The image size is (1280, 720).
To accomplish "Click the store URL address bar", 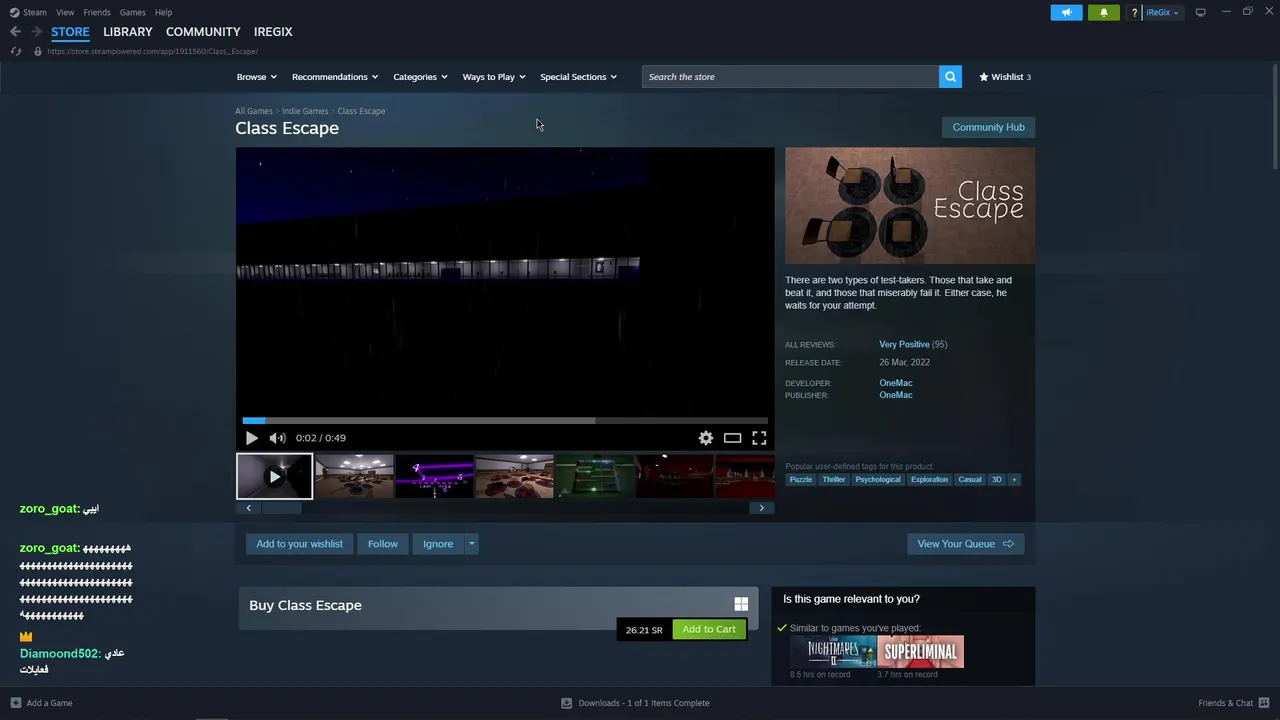I will pyautogui.click(x=152, y=51).
